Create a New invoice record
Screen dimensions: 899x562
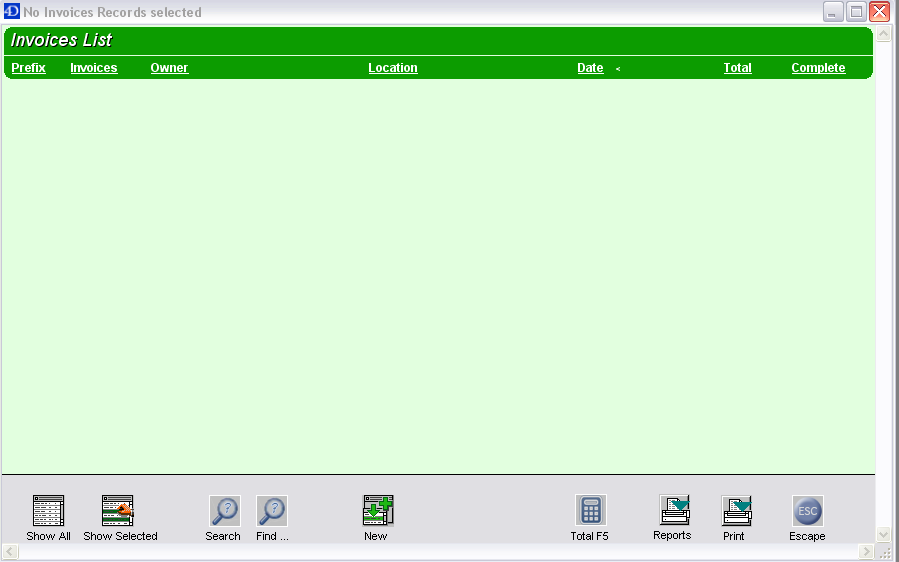(377, 511)
